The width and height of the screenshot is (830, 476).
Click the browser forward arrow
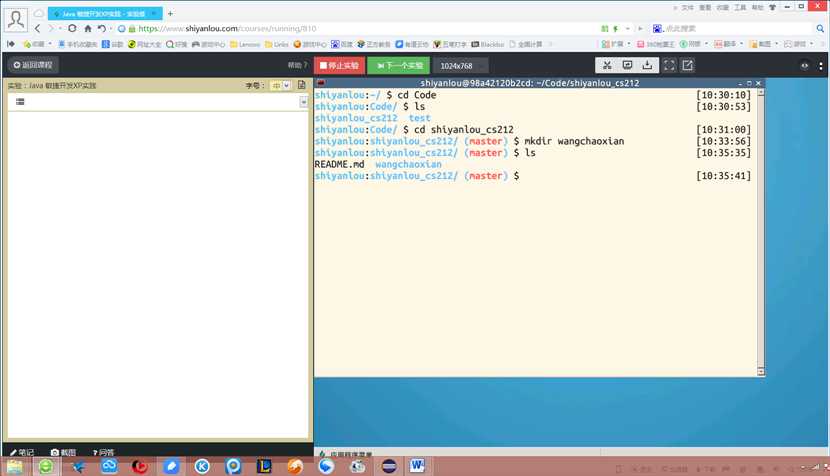pos(51,29)
